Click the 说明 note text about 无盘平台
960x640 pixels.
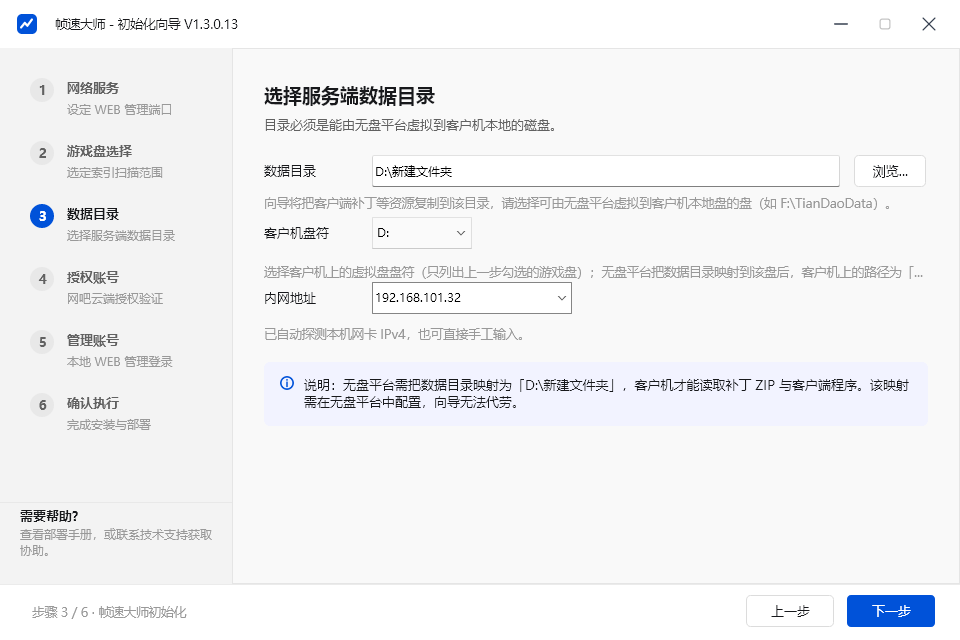[x=606, y=393]
